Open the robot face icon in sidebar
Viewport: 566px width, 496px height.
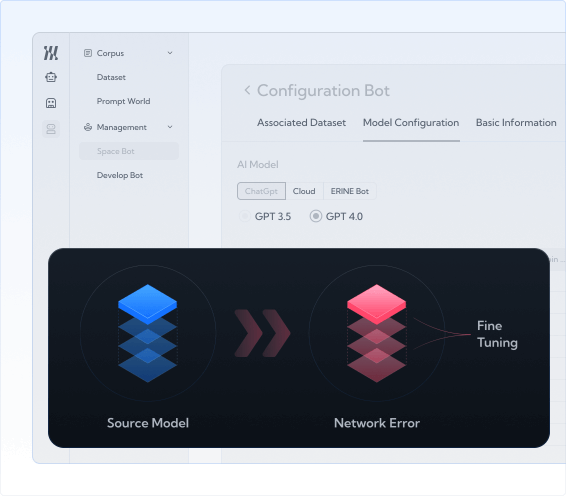coord(51,77)
